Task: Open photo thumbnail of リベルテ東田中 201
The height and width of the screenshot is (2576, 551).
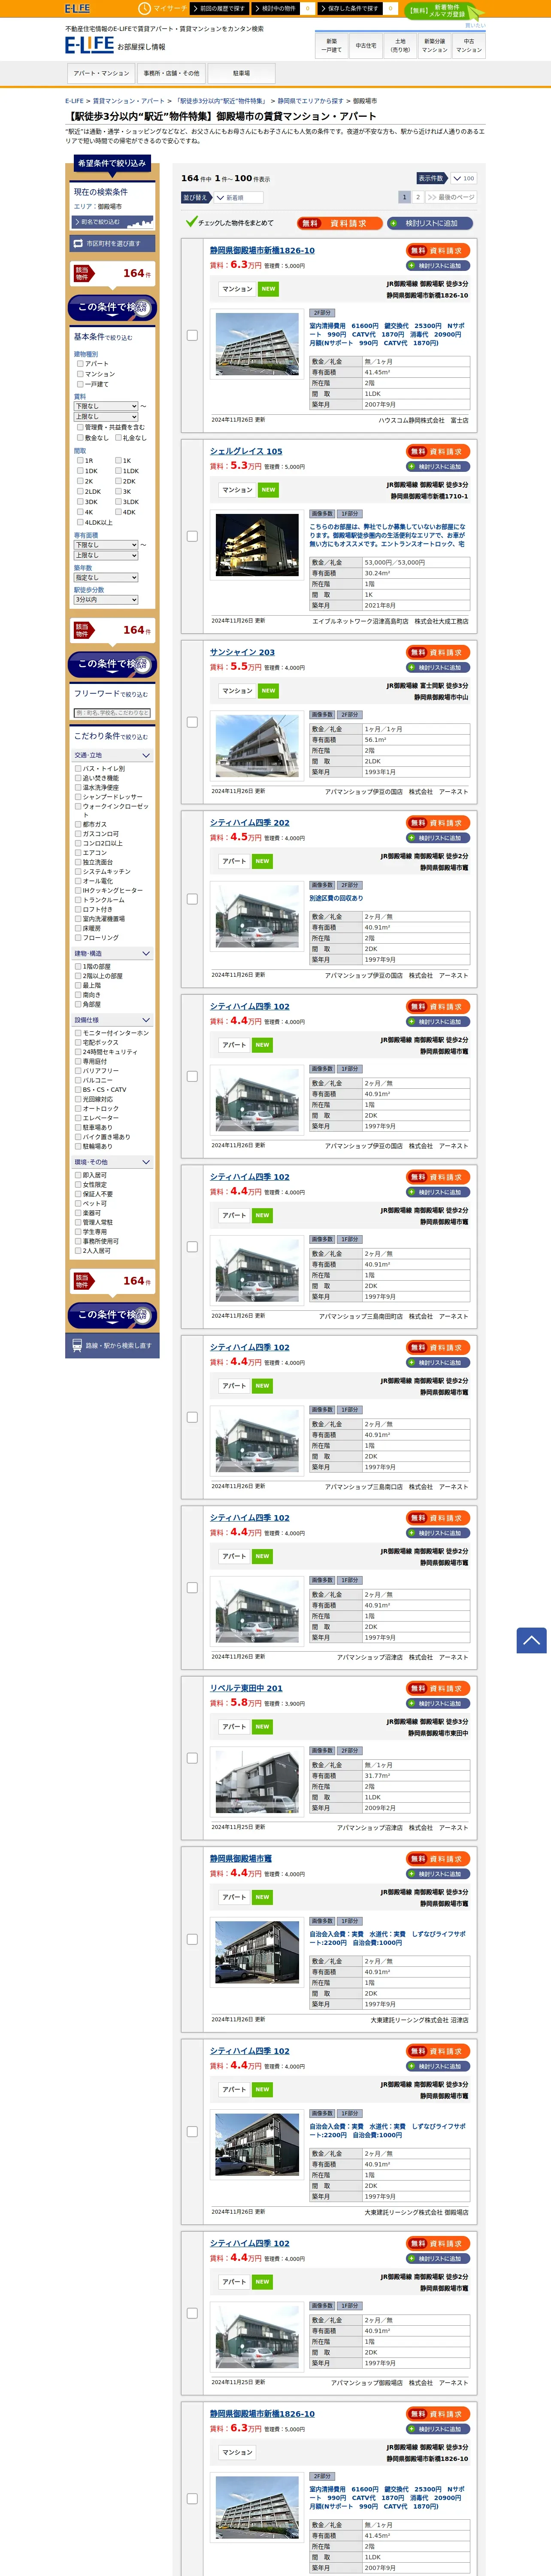Action: tap(257, 1782)
